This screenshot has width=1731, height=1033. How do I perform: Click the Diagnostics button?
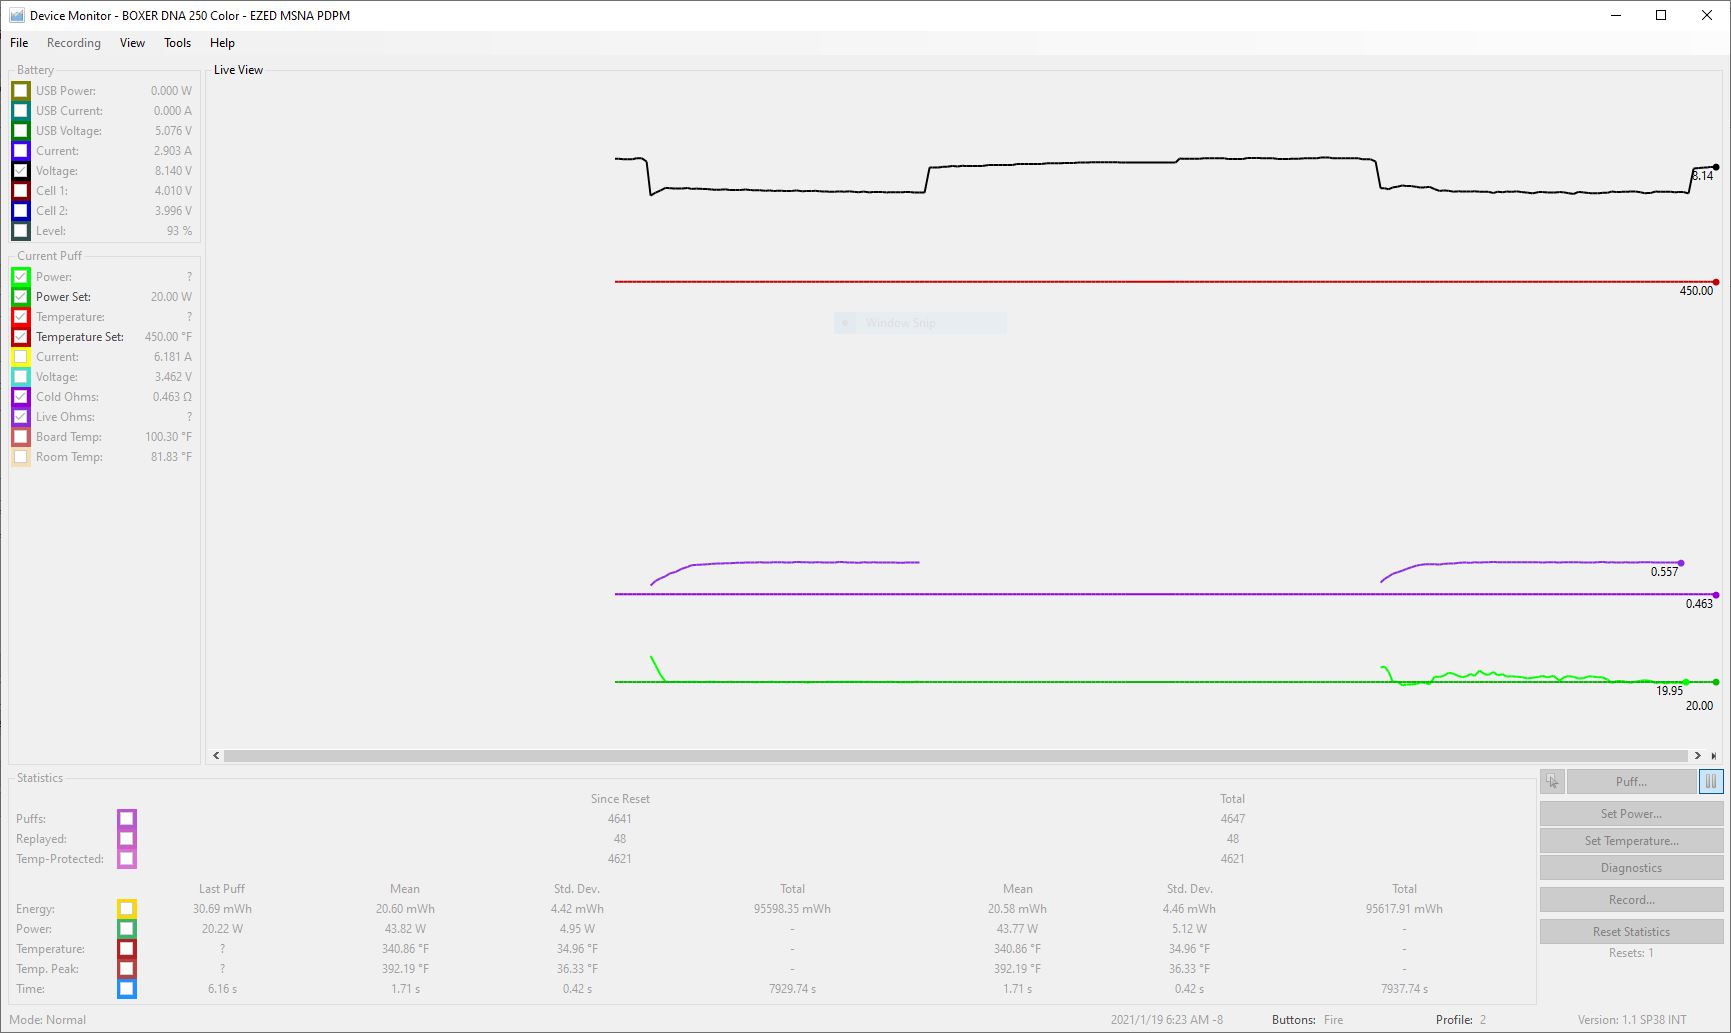coord(1631,868)
